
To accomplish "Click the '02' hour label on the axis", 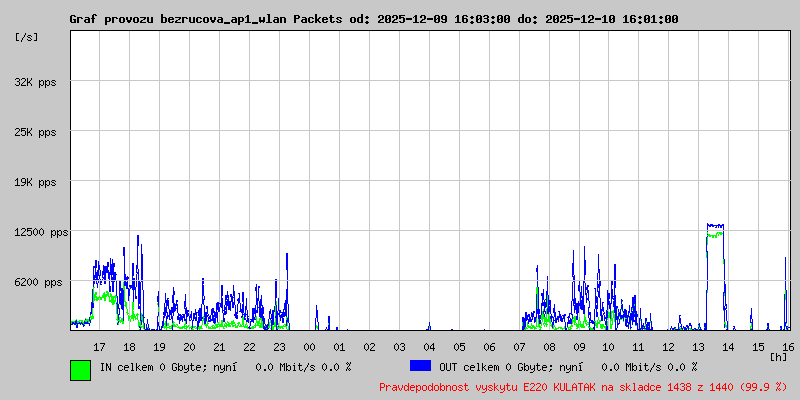I will [x=369, y=347].
